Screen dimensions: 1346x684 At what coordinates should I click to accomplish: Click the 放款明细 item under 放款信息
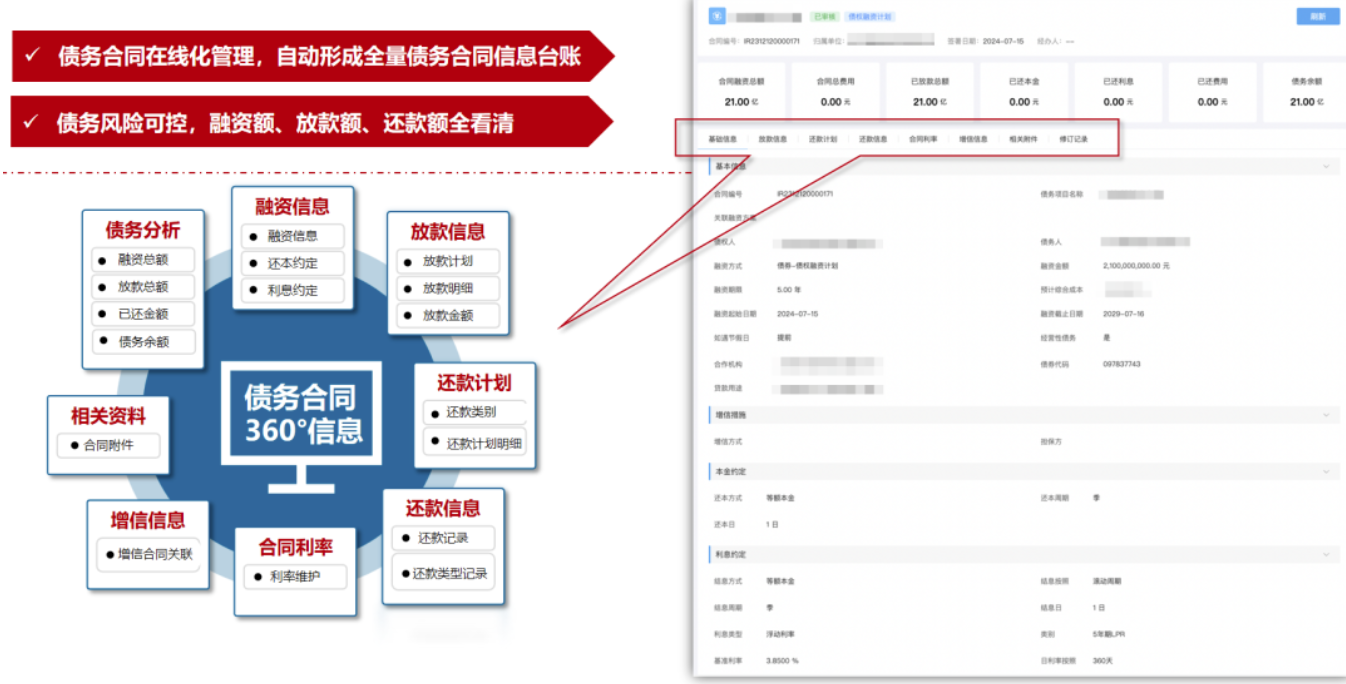point(448,288)
